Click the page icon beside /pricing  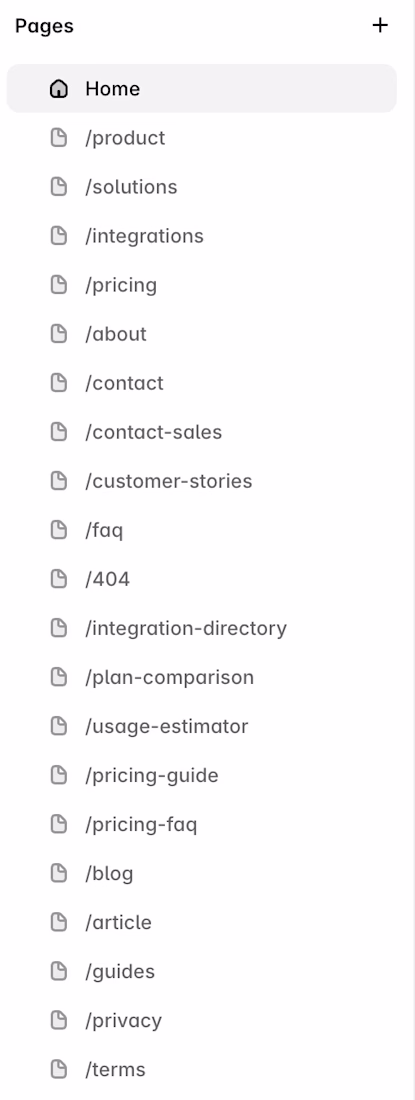point(60,285)
